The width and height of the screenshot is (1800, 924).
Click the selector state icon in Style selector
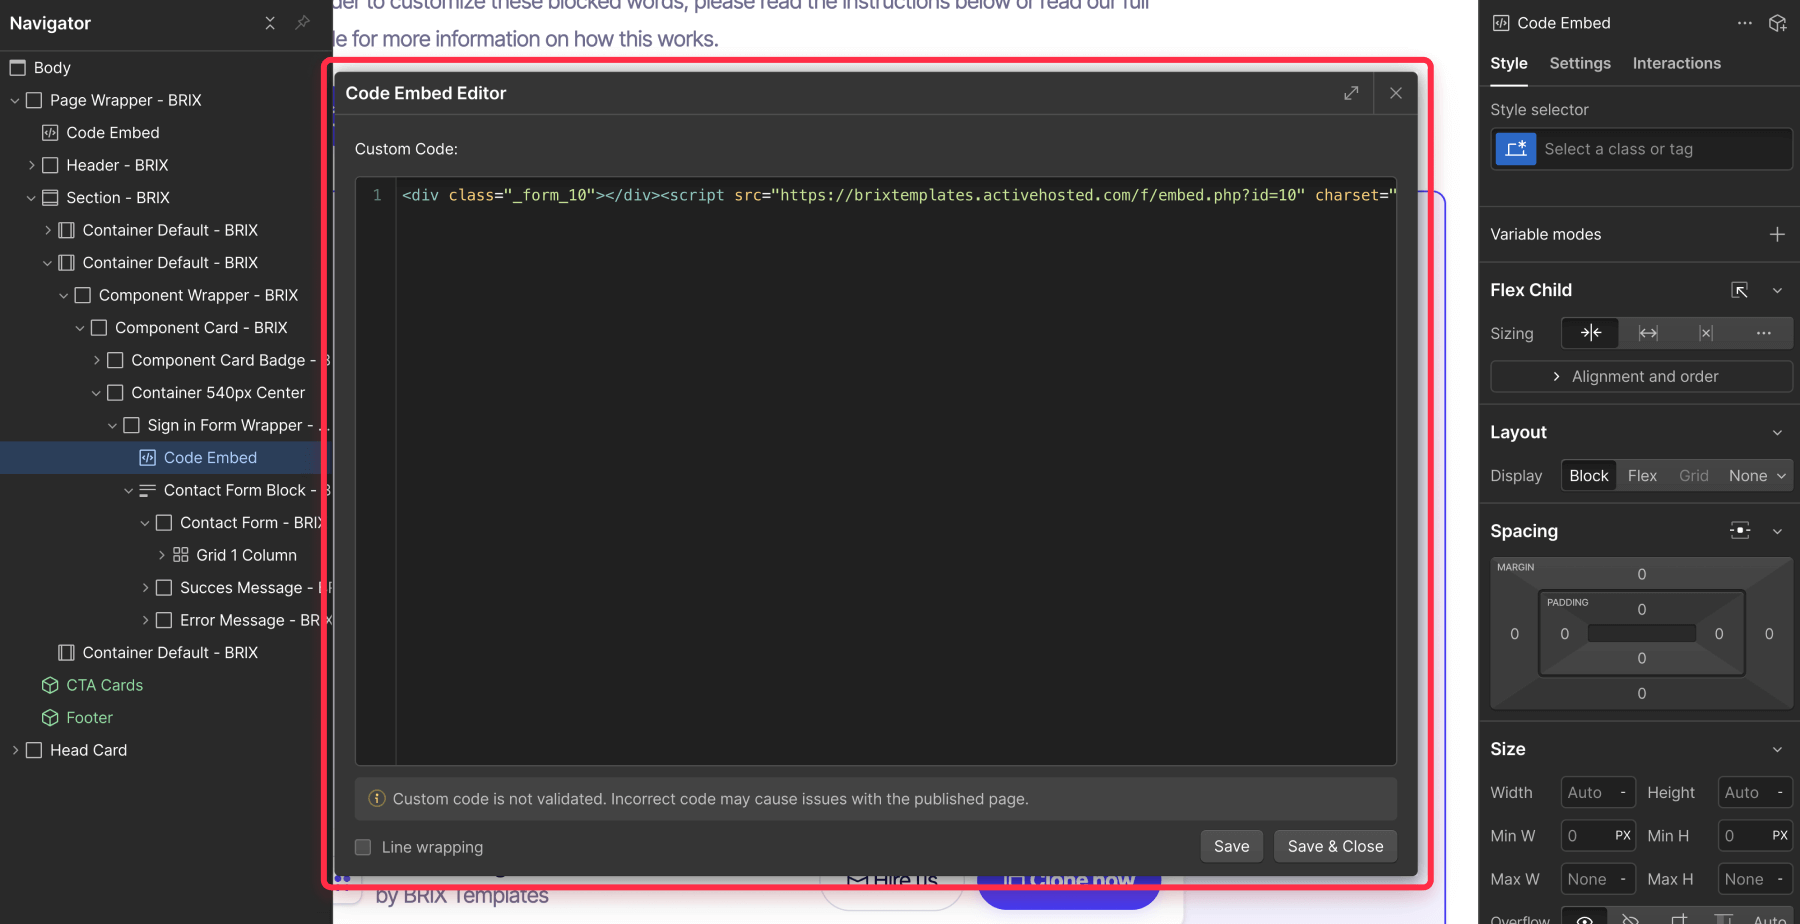tap(1516, 149)
